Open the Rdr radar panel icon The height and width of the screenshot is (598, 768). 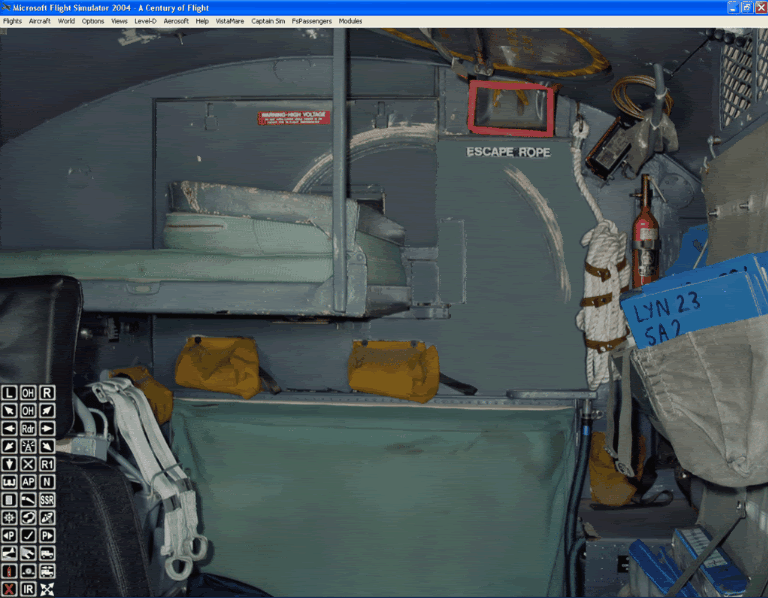coord(28,428)
